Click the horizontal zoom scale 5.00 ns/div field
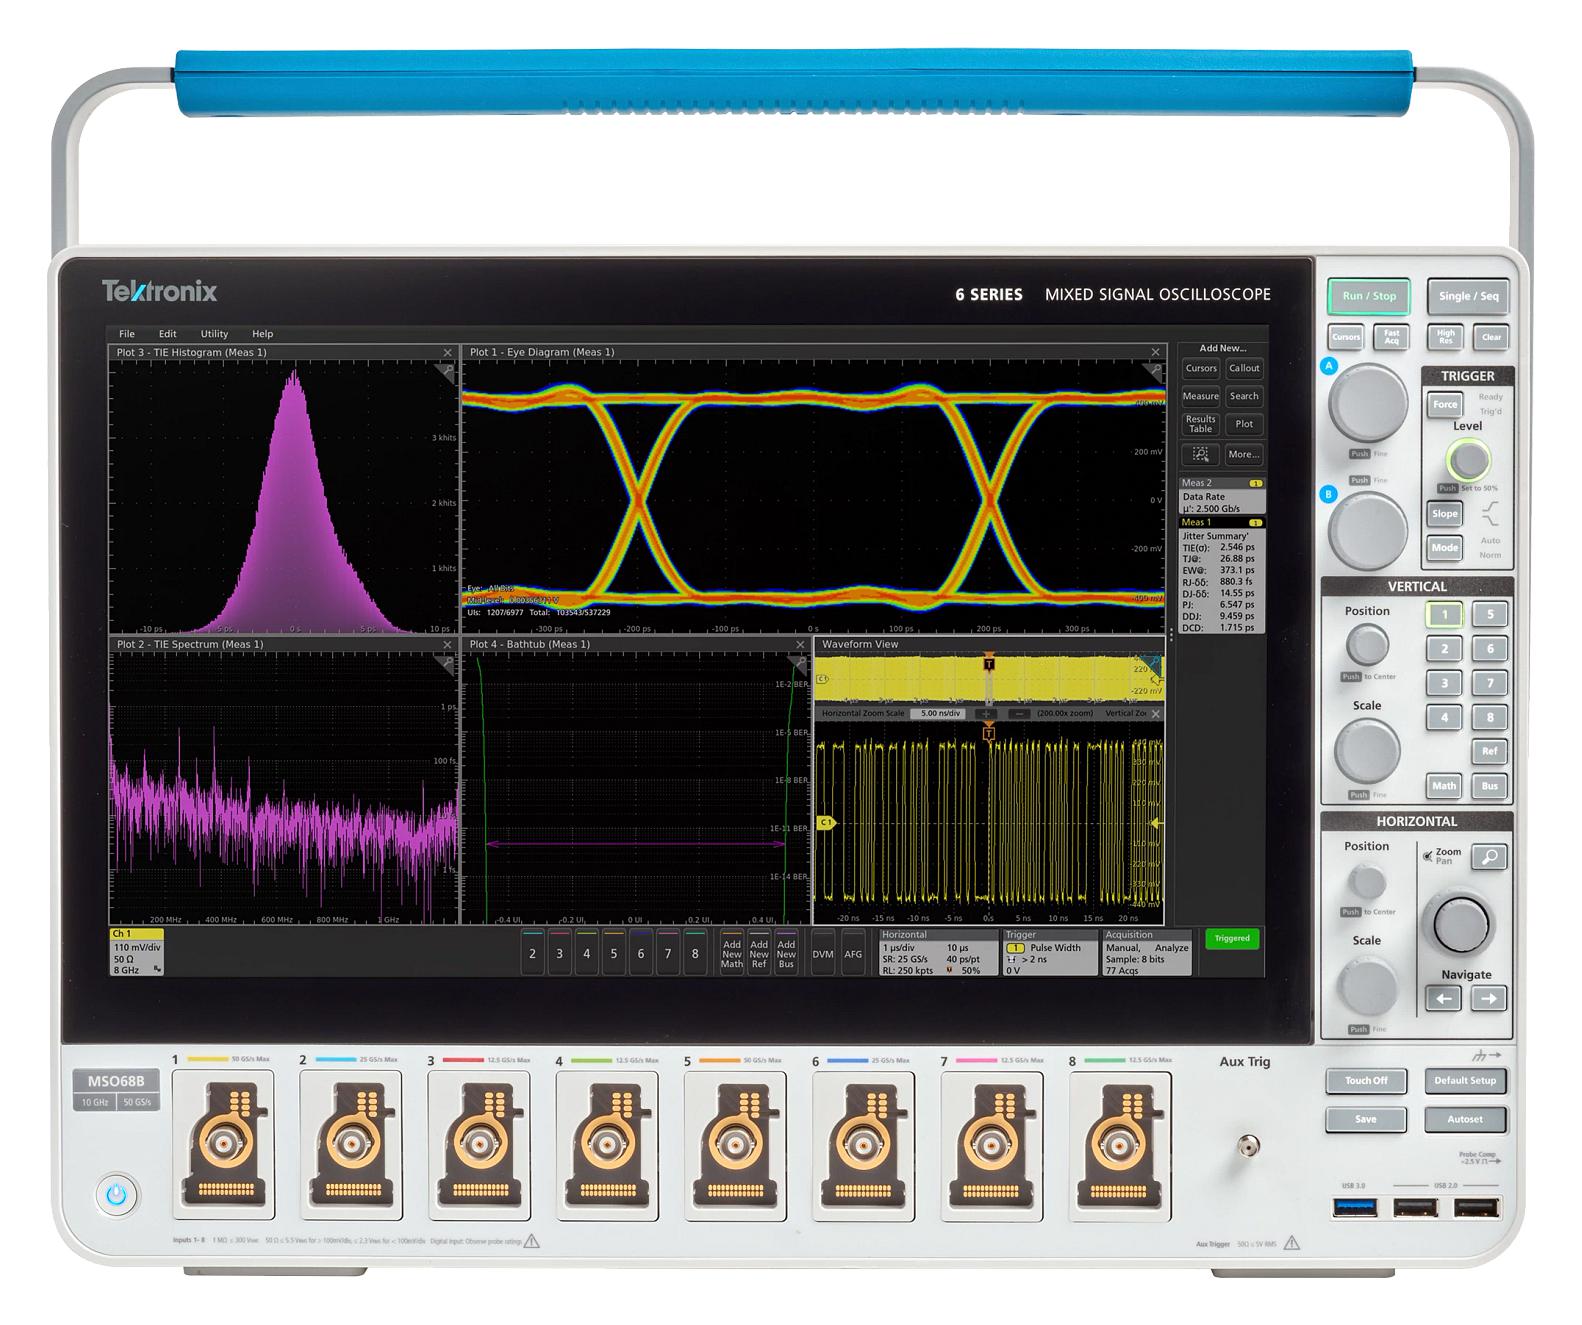The height and width of the screenshot is (1325, 1582). pos(940,714)
